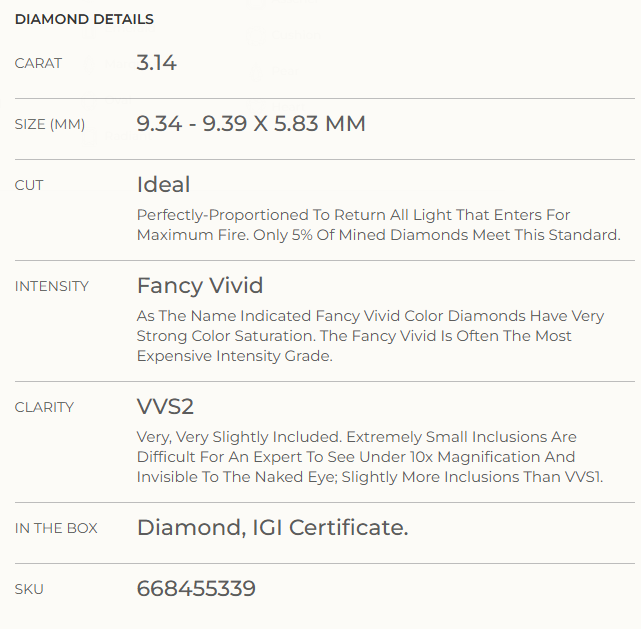Click the Diamond, IGI Certificate text
This screenshot has height=629, width=641.
click(273, 528)
